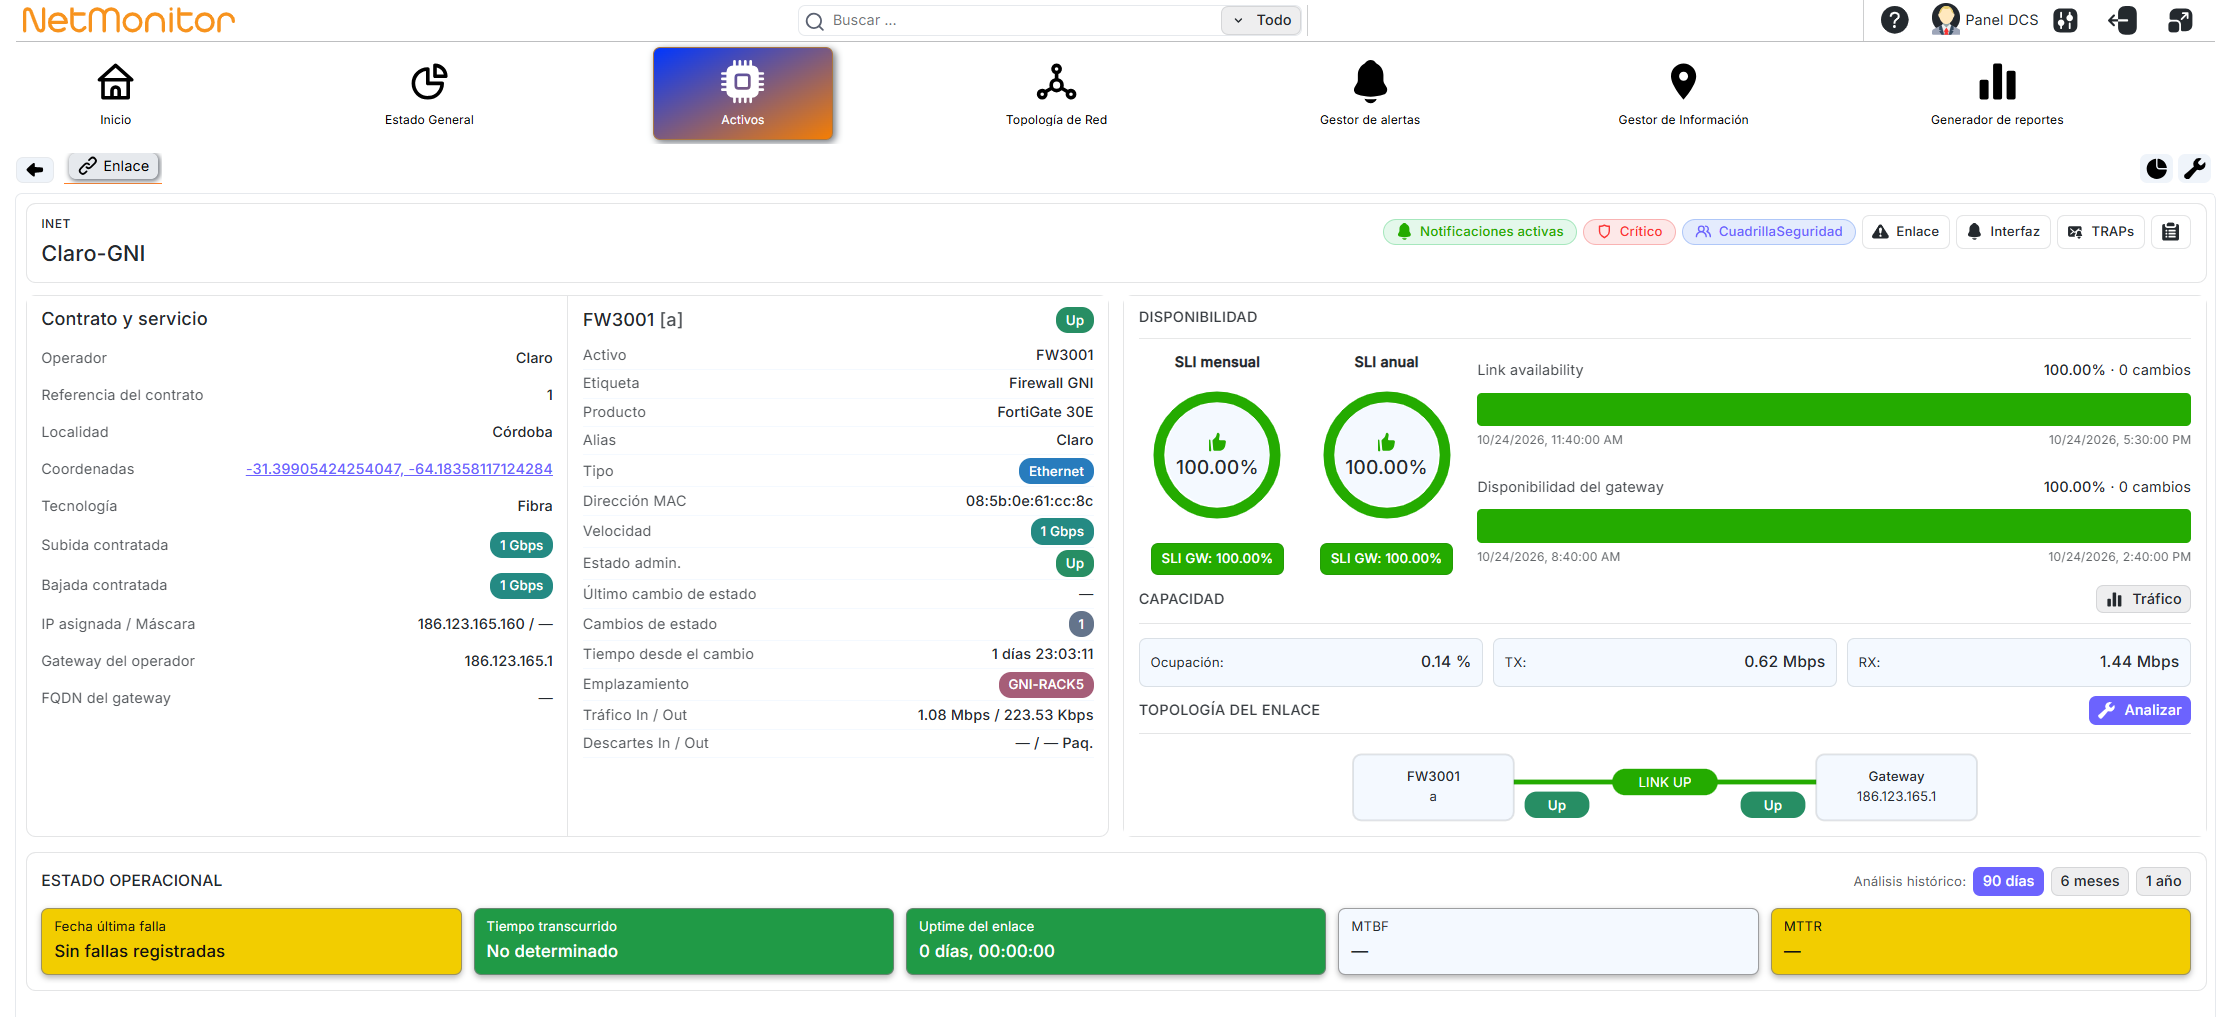
Task: Go to Topología de Red
Action: [1056, 93]
